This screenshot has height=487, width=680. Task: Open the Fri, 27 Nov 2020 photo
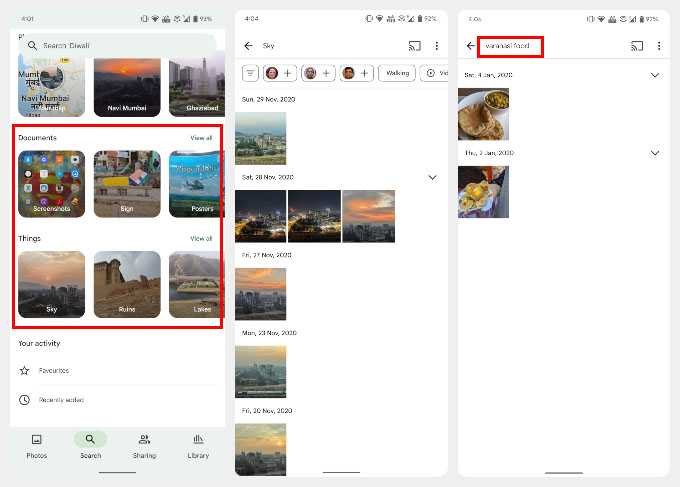tap(261, 294)
